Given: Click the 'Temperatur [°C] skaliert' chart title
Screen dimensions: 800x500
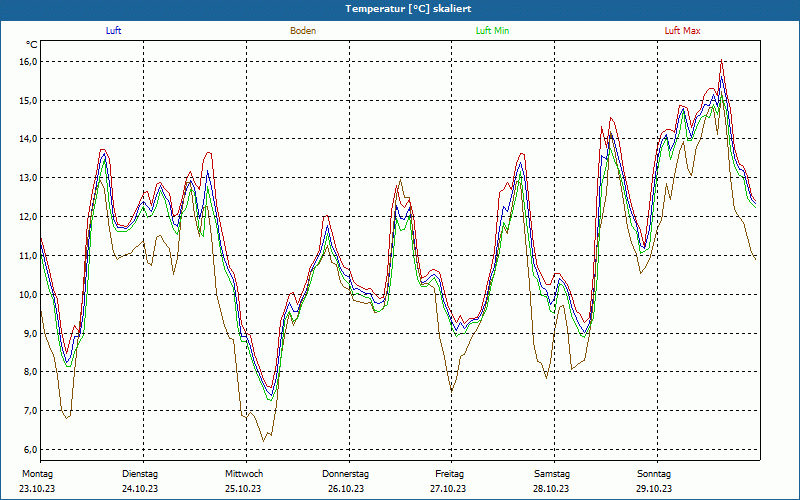Looking at the screenshot, I should click(399, 8).
